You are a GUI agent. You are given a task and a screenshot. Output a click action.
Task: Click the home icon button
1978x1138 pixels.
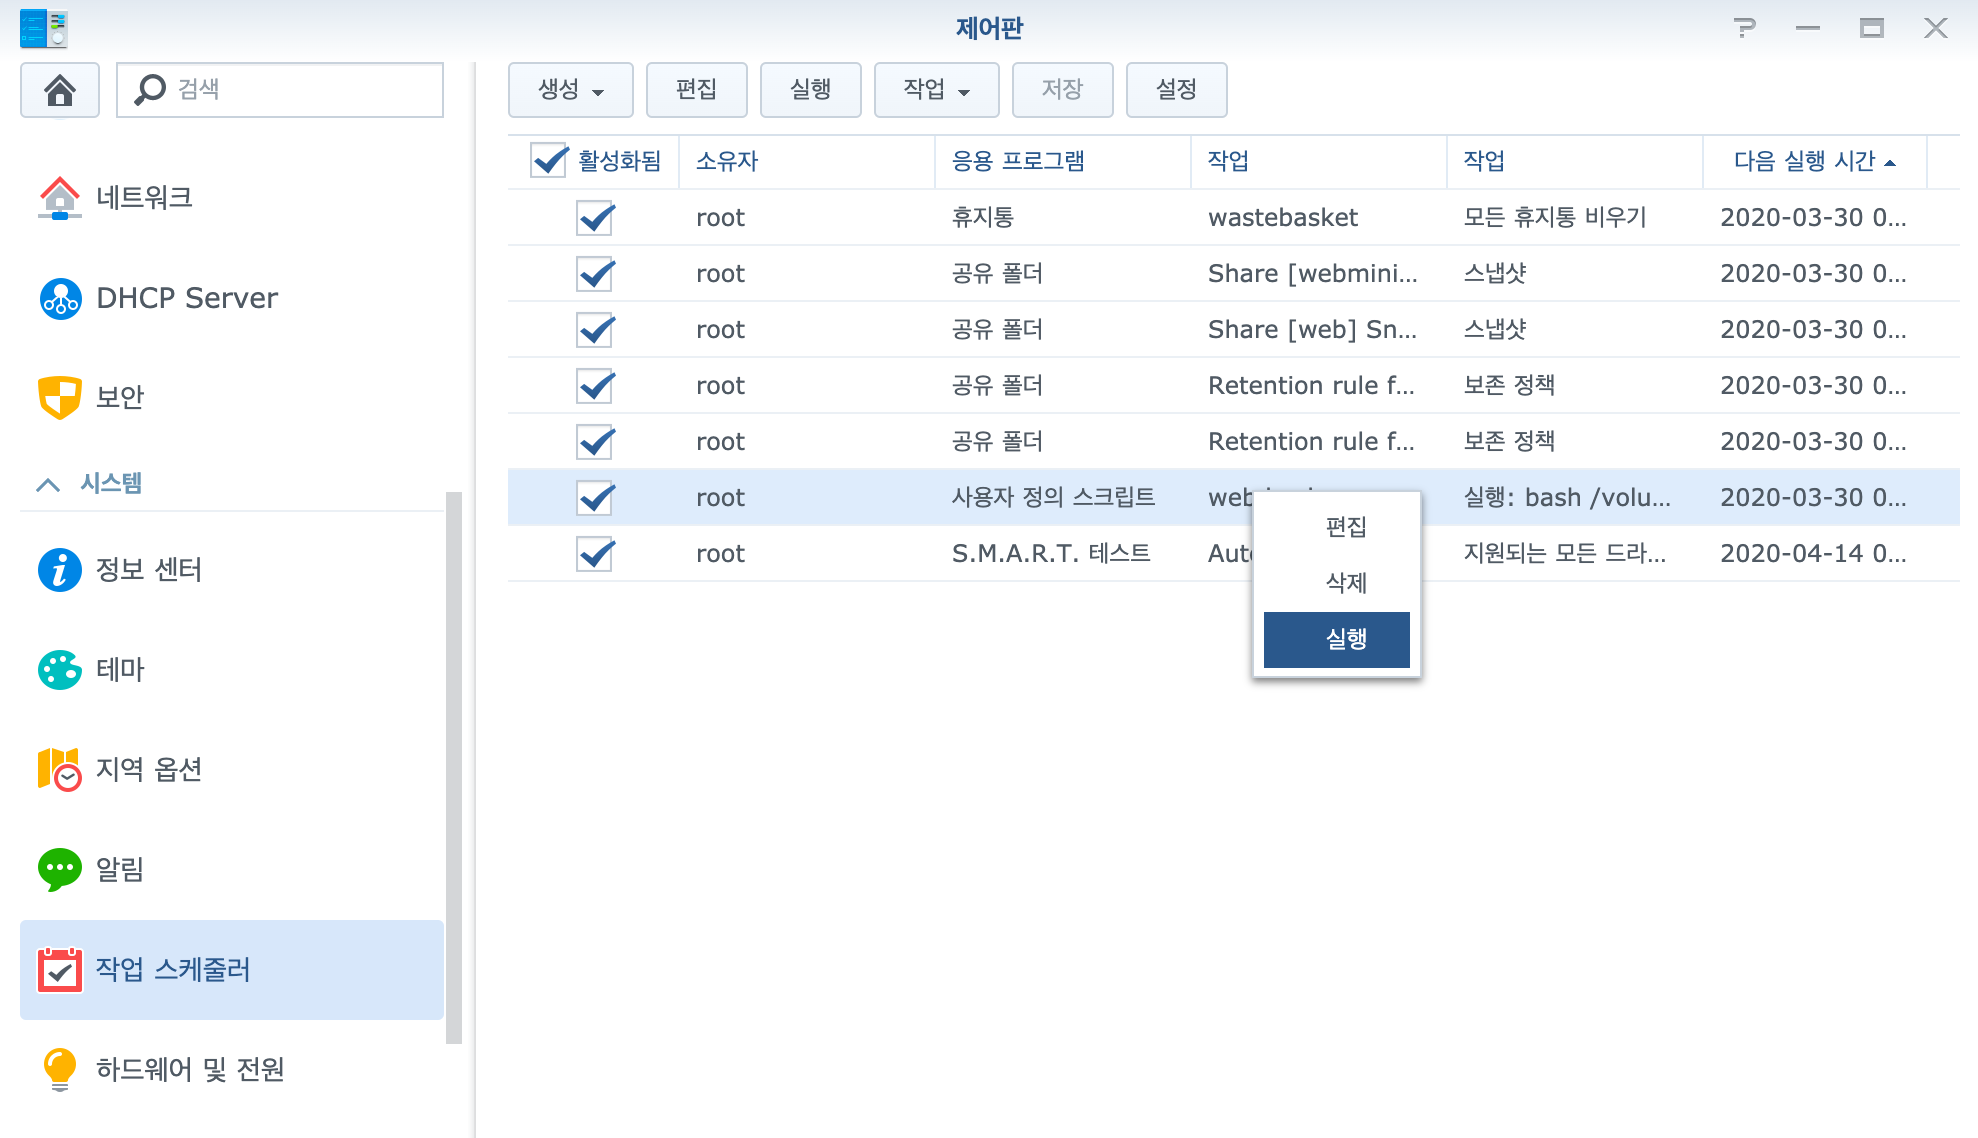(60, 90)
